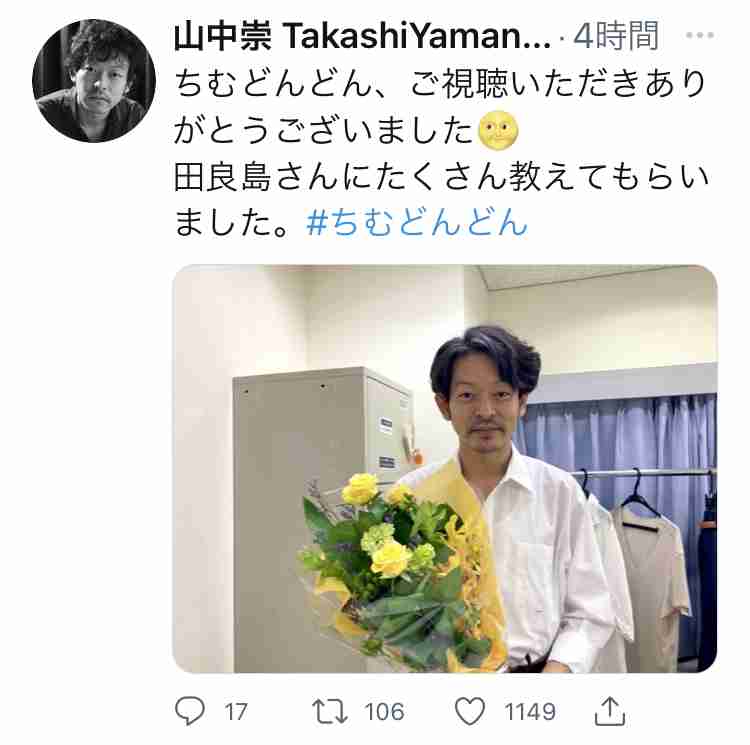
Task: Click the tweet text ました。
Action: tap(232, 223)
